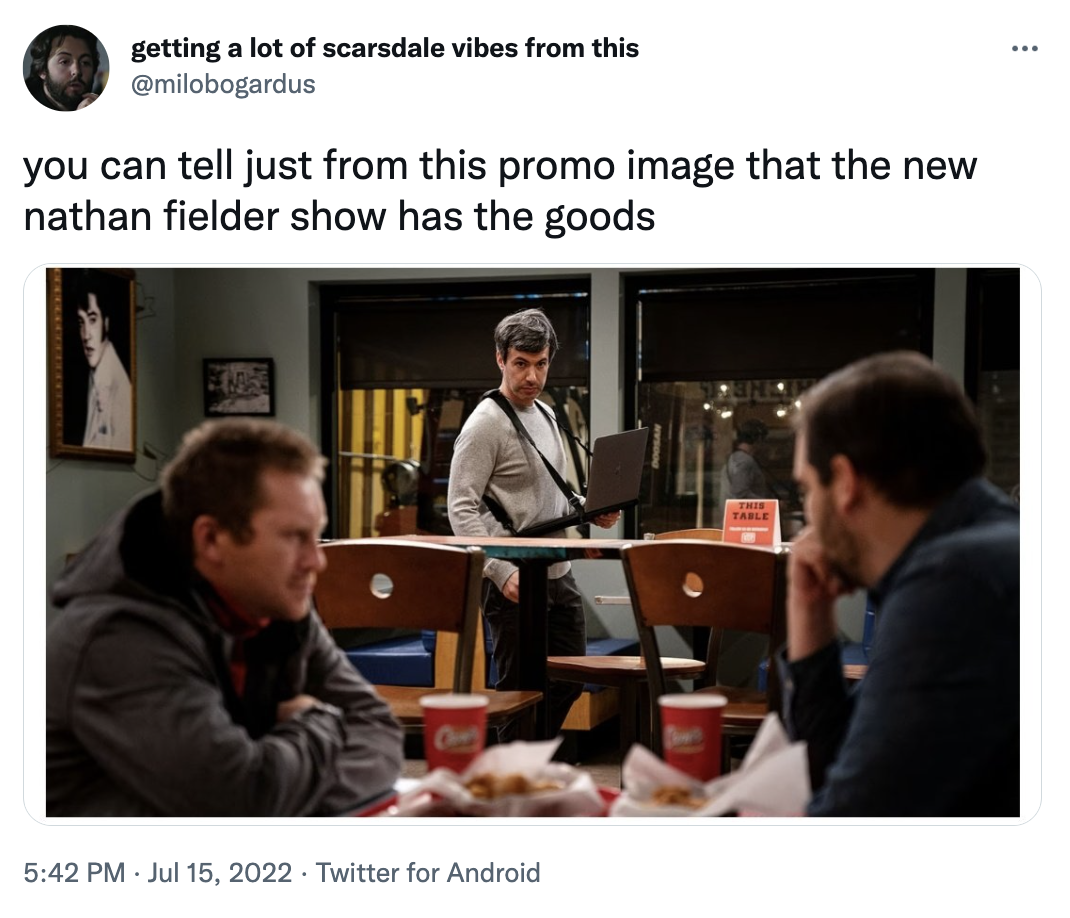Click the framed Elvis portrait in photo

point(92,363)
